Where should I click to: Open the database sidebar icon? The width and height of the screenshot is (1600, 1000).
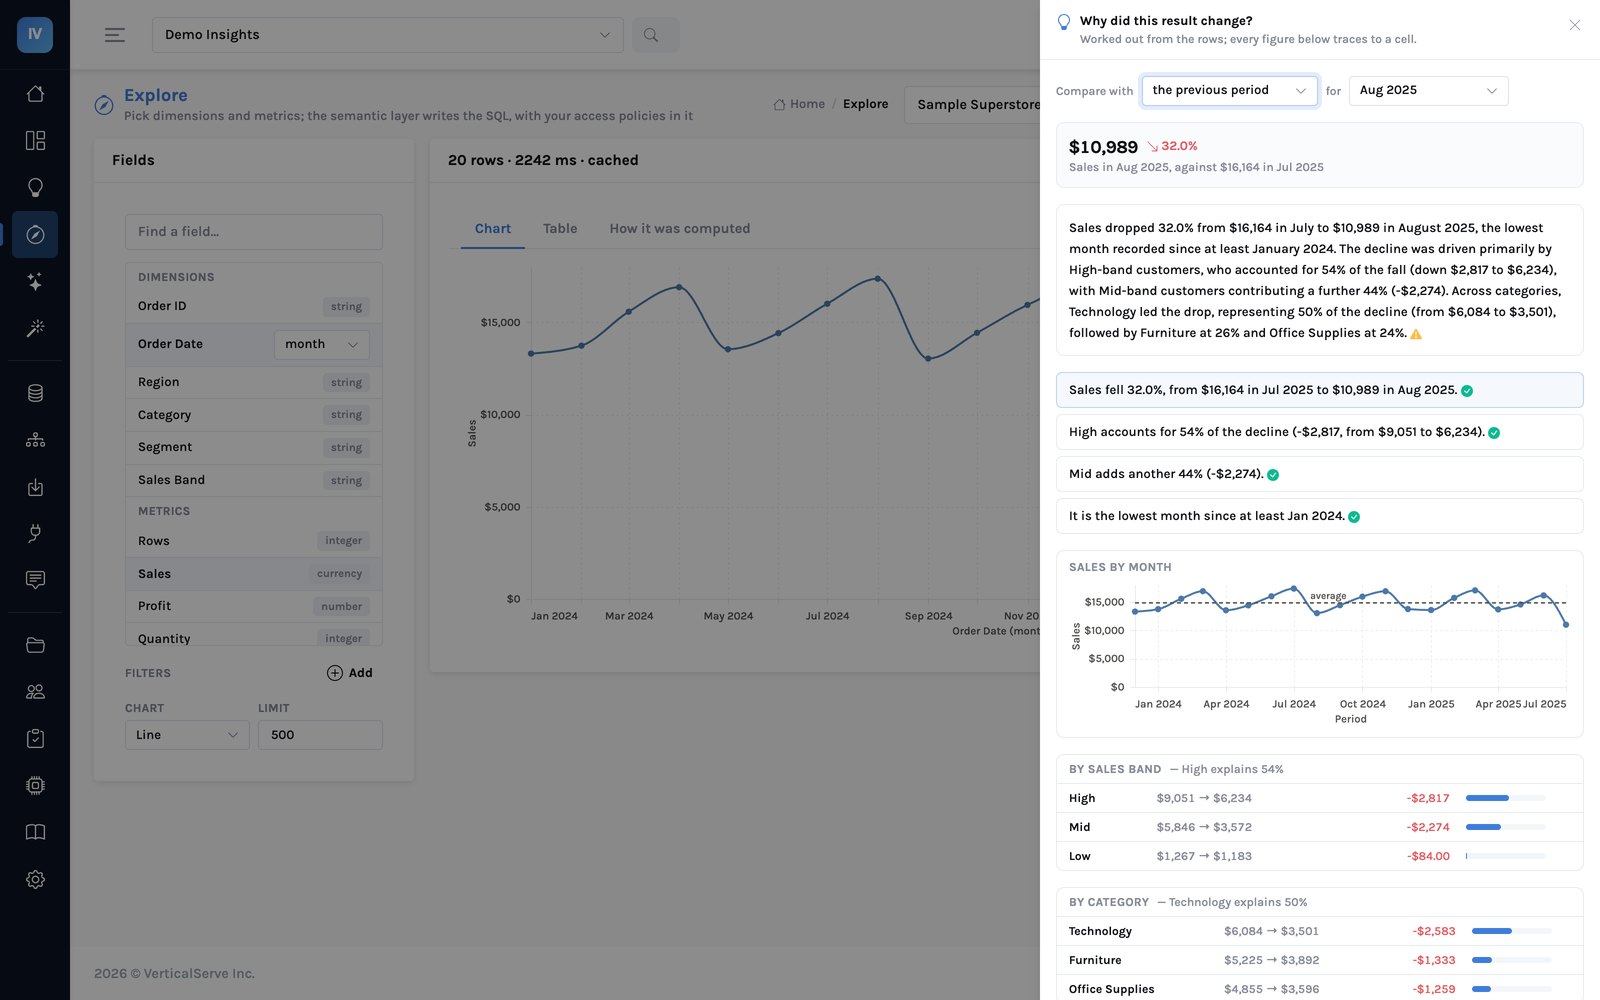[35, 393]
